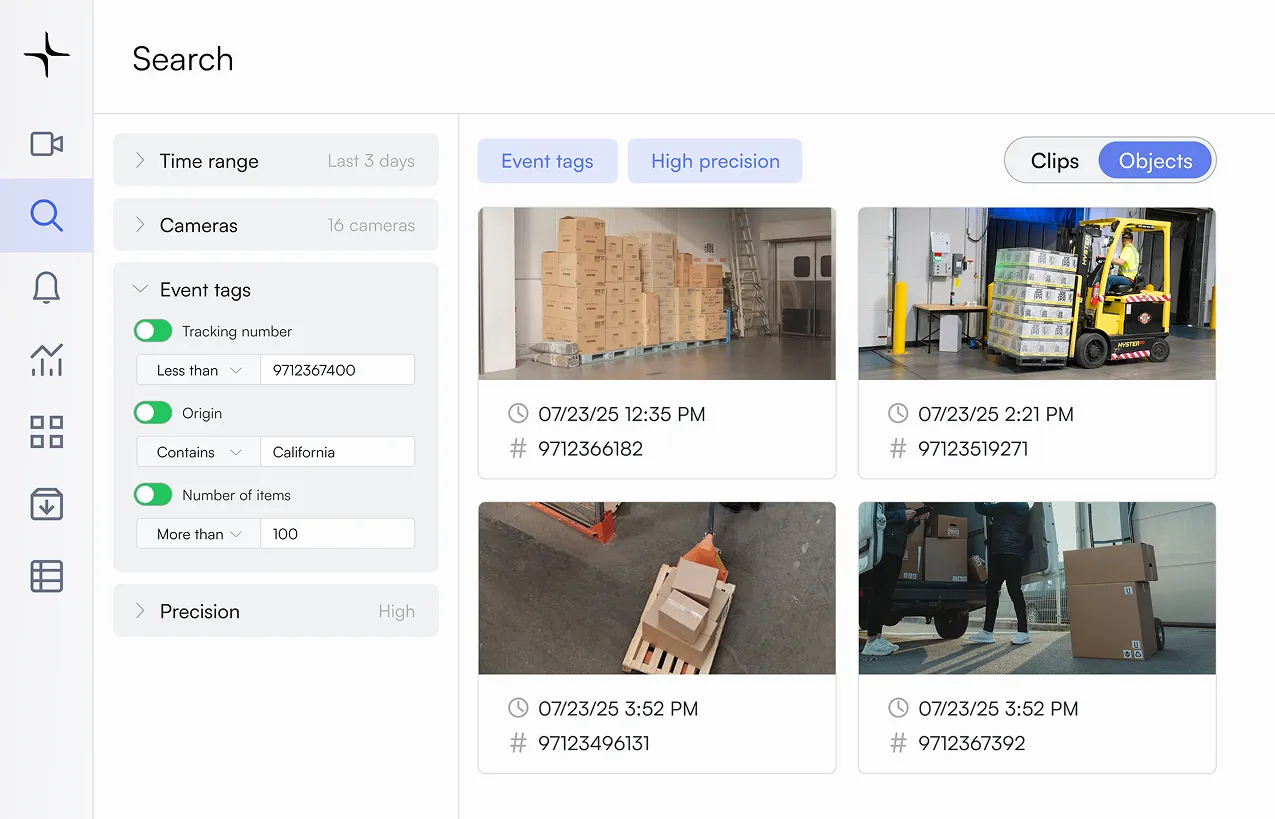Click the tracking number value field 9712367400
The height and width of the screenshot is (819, 1275).
(337, 370)
